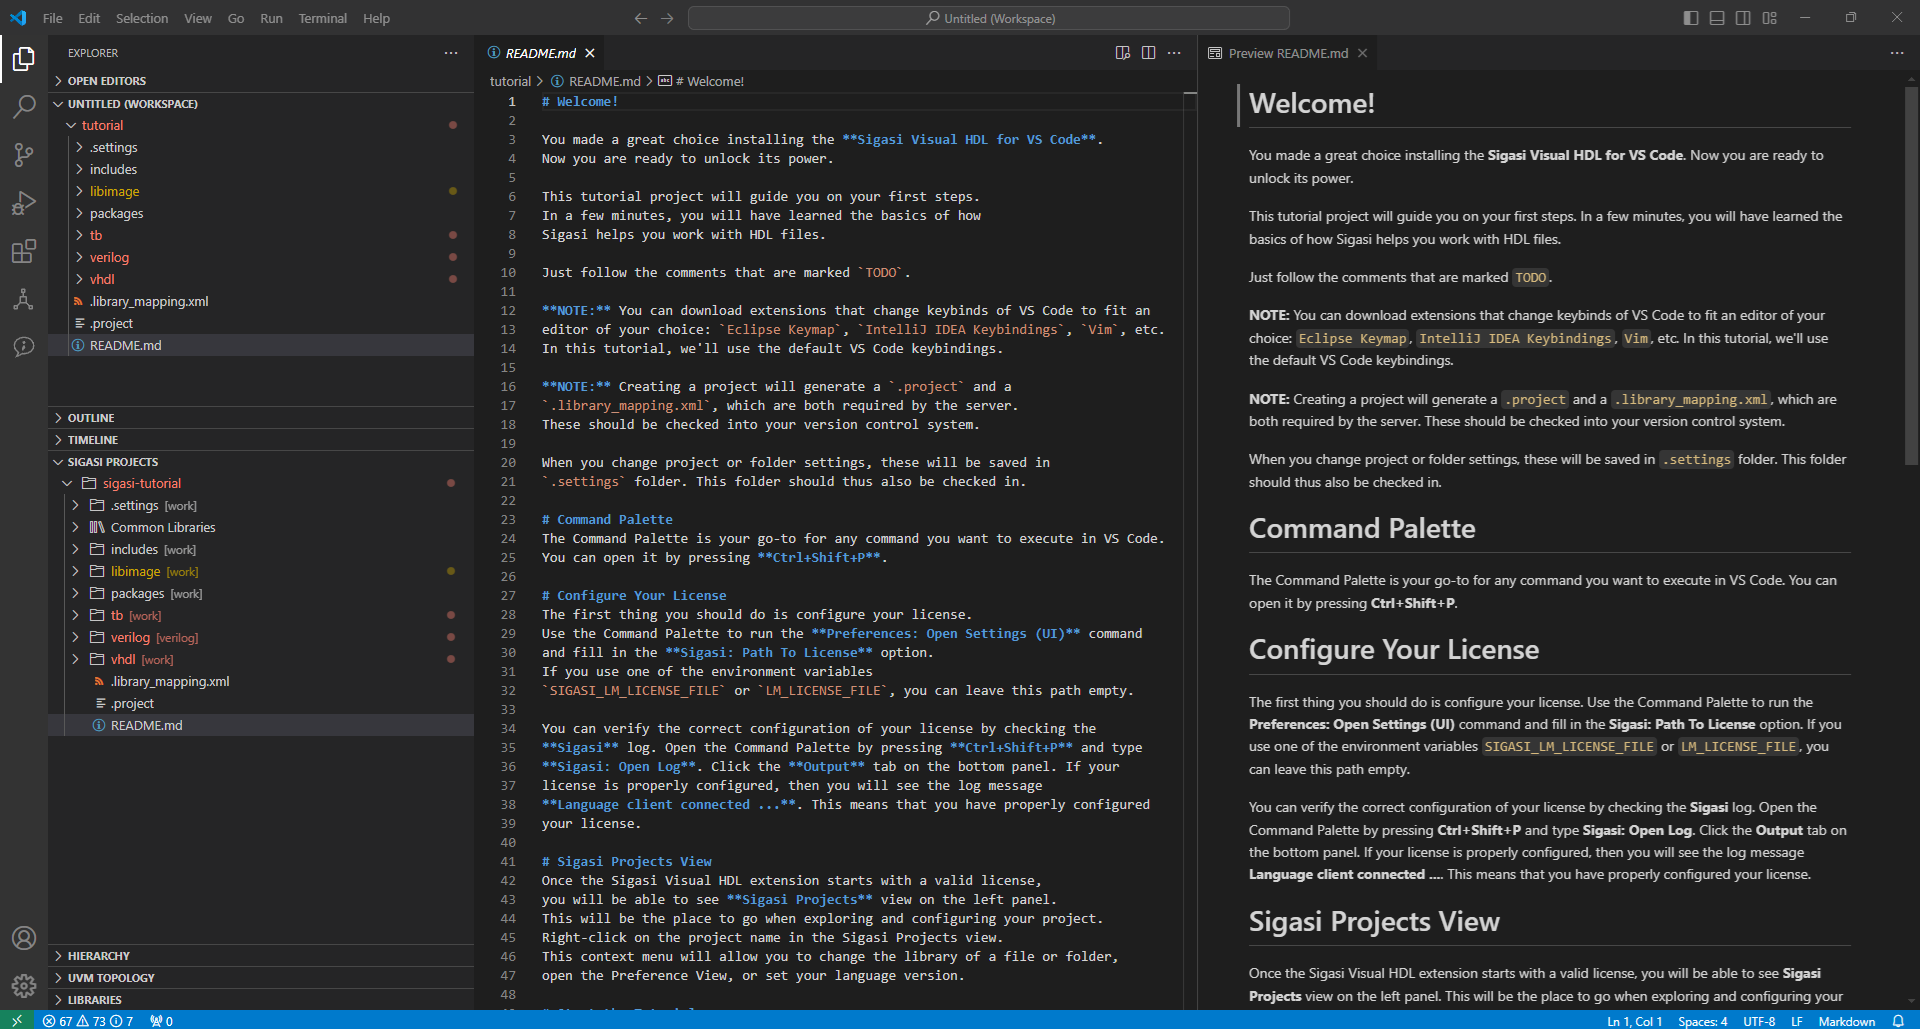This screenshot has height=1029, width=1920.
Task: Open preview pane More Actions menu
Action: click(1897, 53)
